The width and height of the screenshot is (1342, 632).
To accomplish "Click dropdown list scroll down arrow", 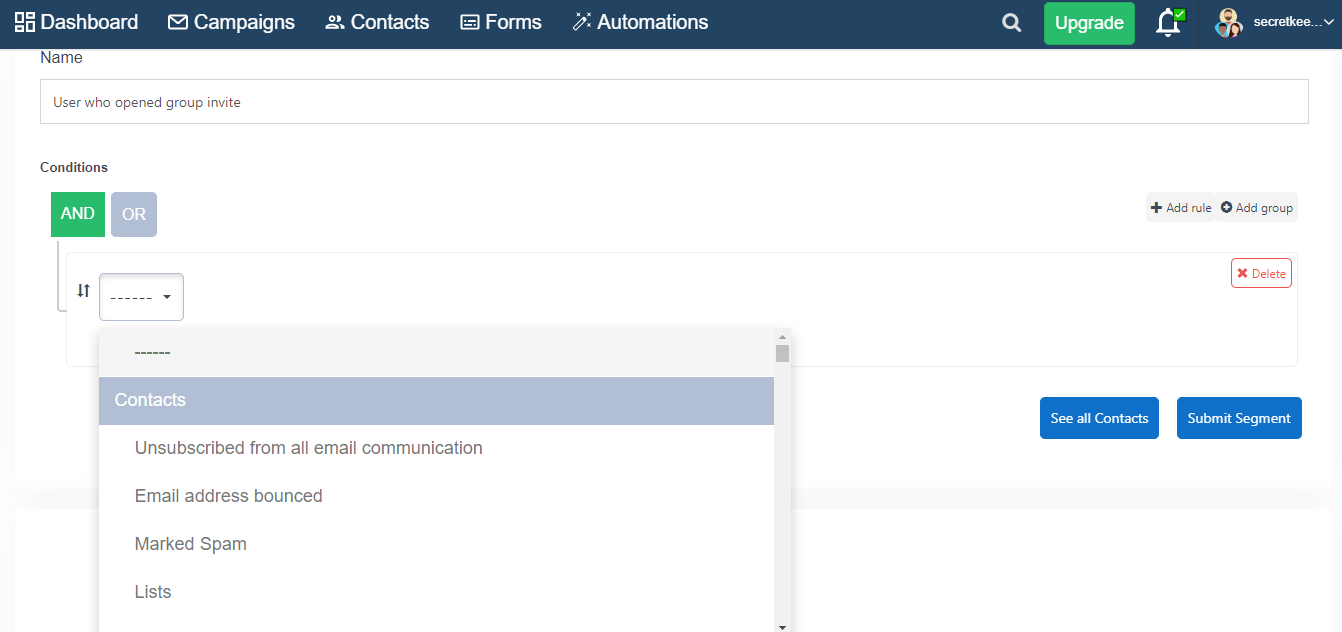I will pyautogui.click(x=783, y=626).
